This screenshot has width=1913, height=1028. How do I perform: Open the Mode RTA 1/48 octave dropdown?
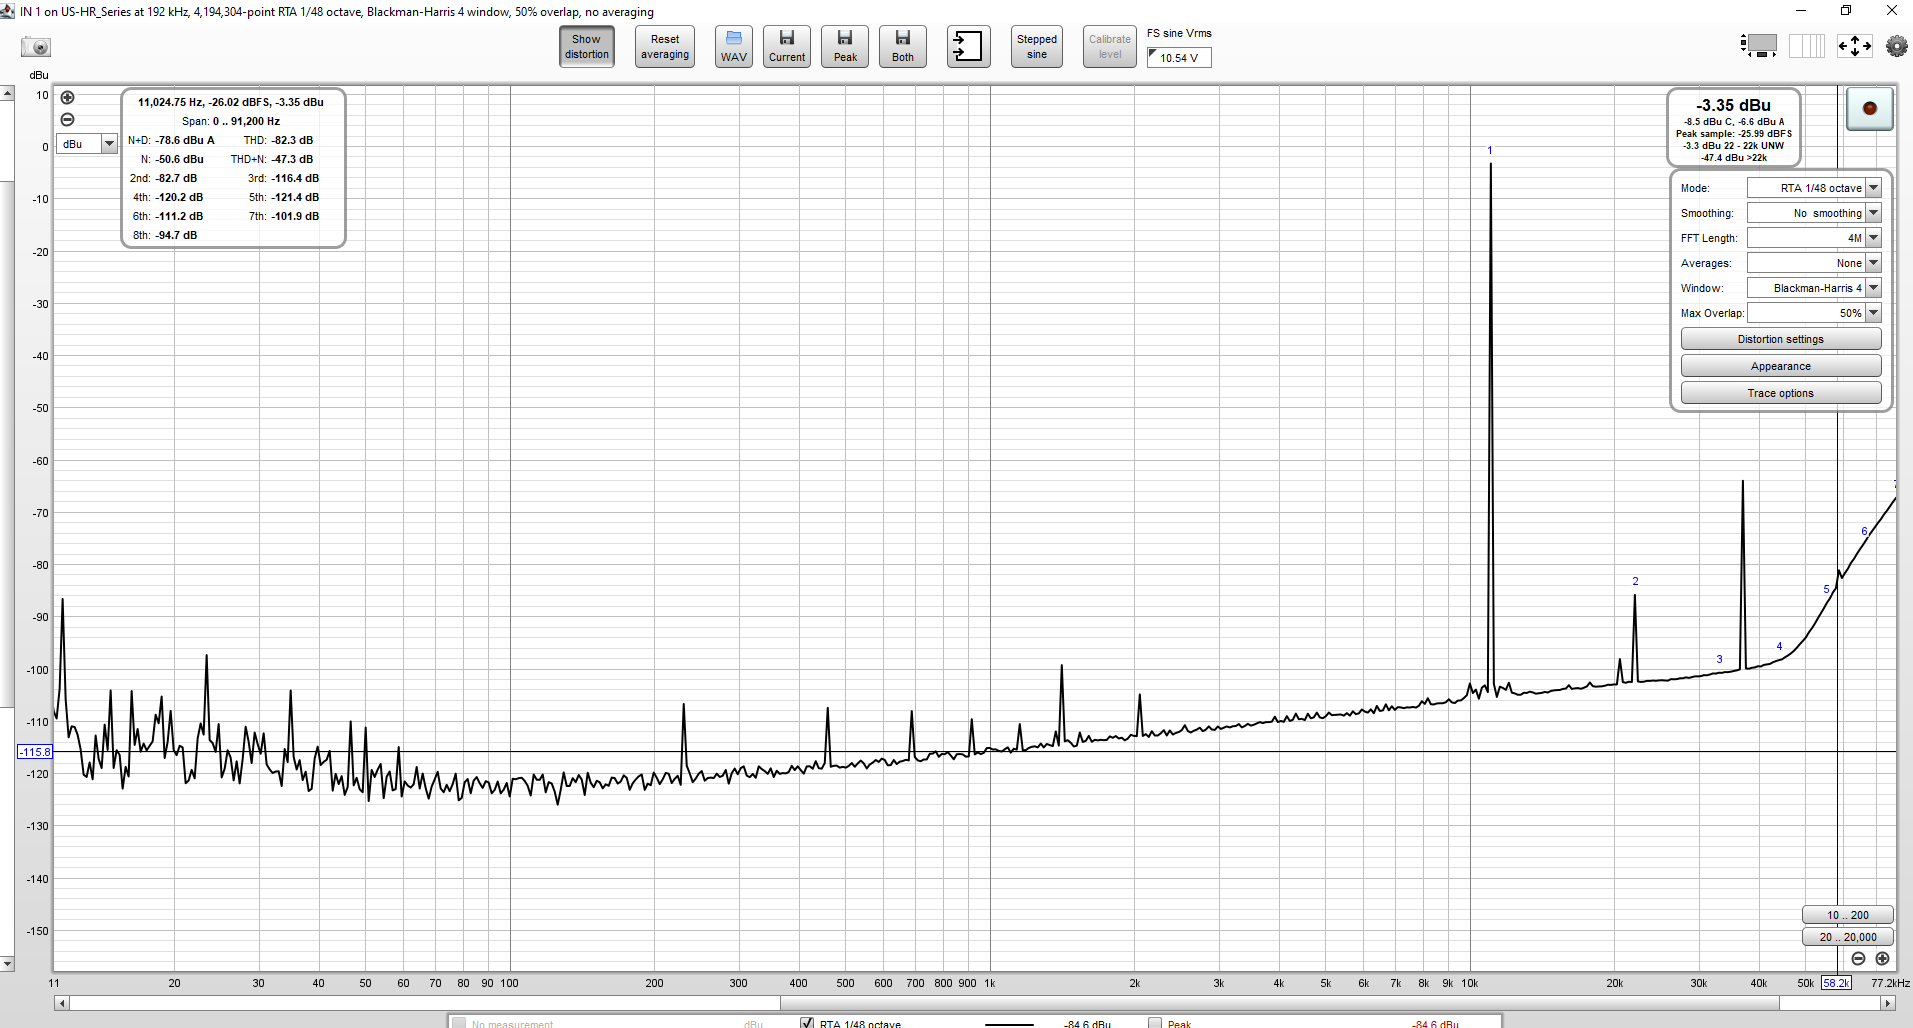point(1814,188)
